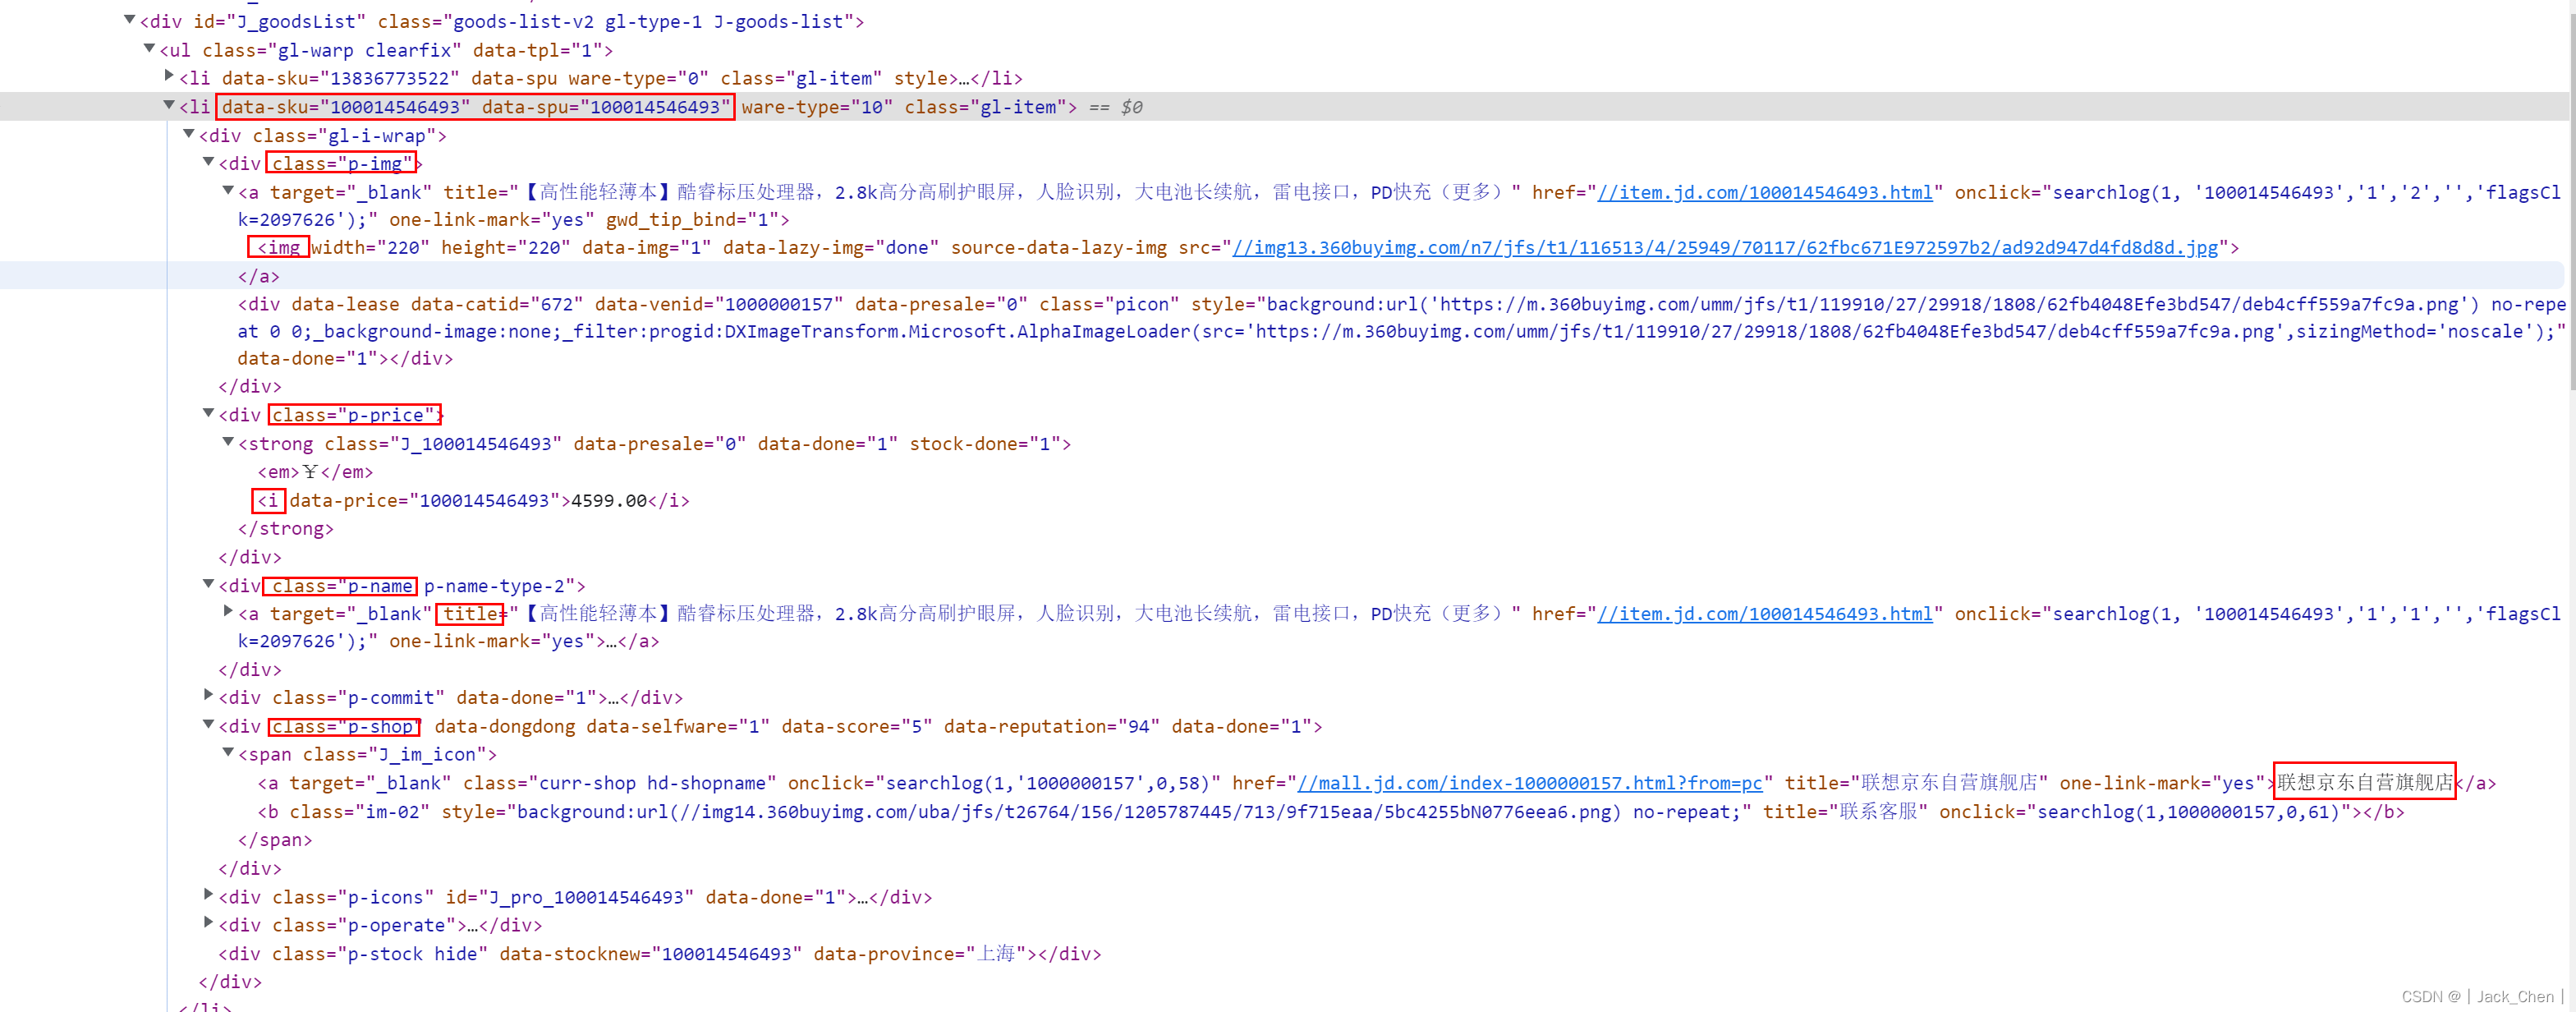Click the shop name text 联想京东自营旗舰店 before </a>

[x=2364, y=783]
